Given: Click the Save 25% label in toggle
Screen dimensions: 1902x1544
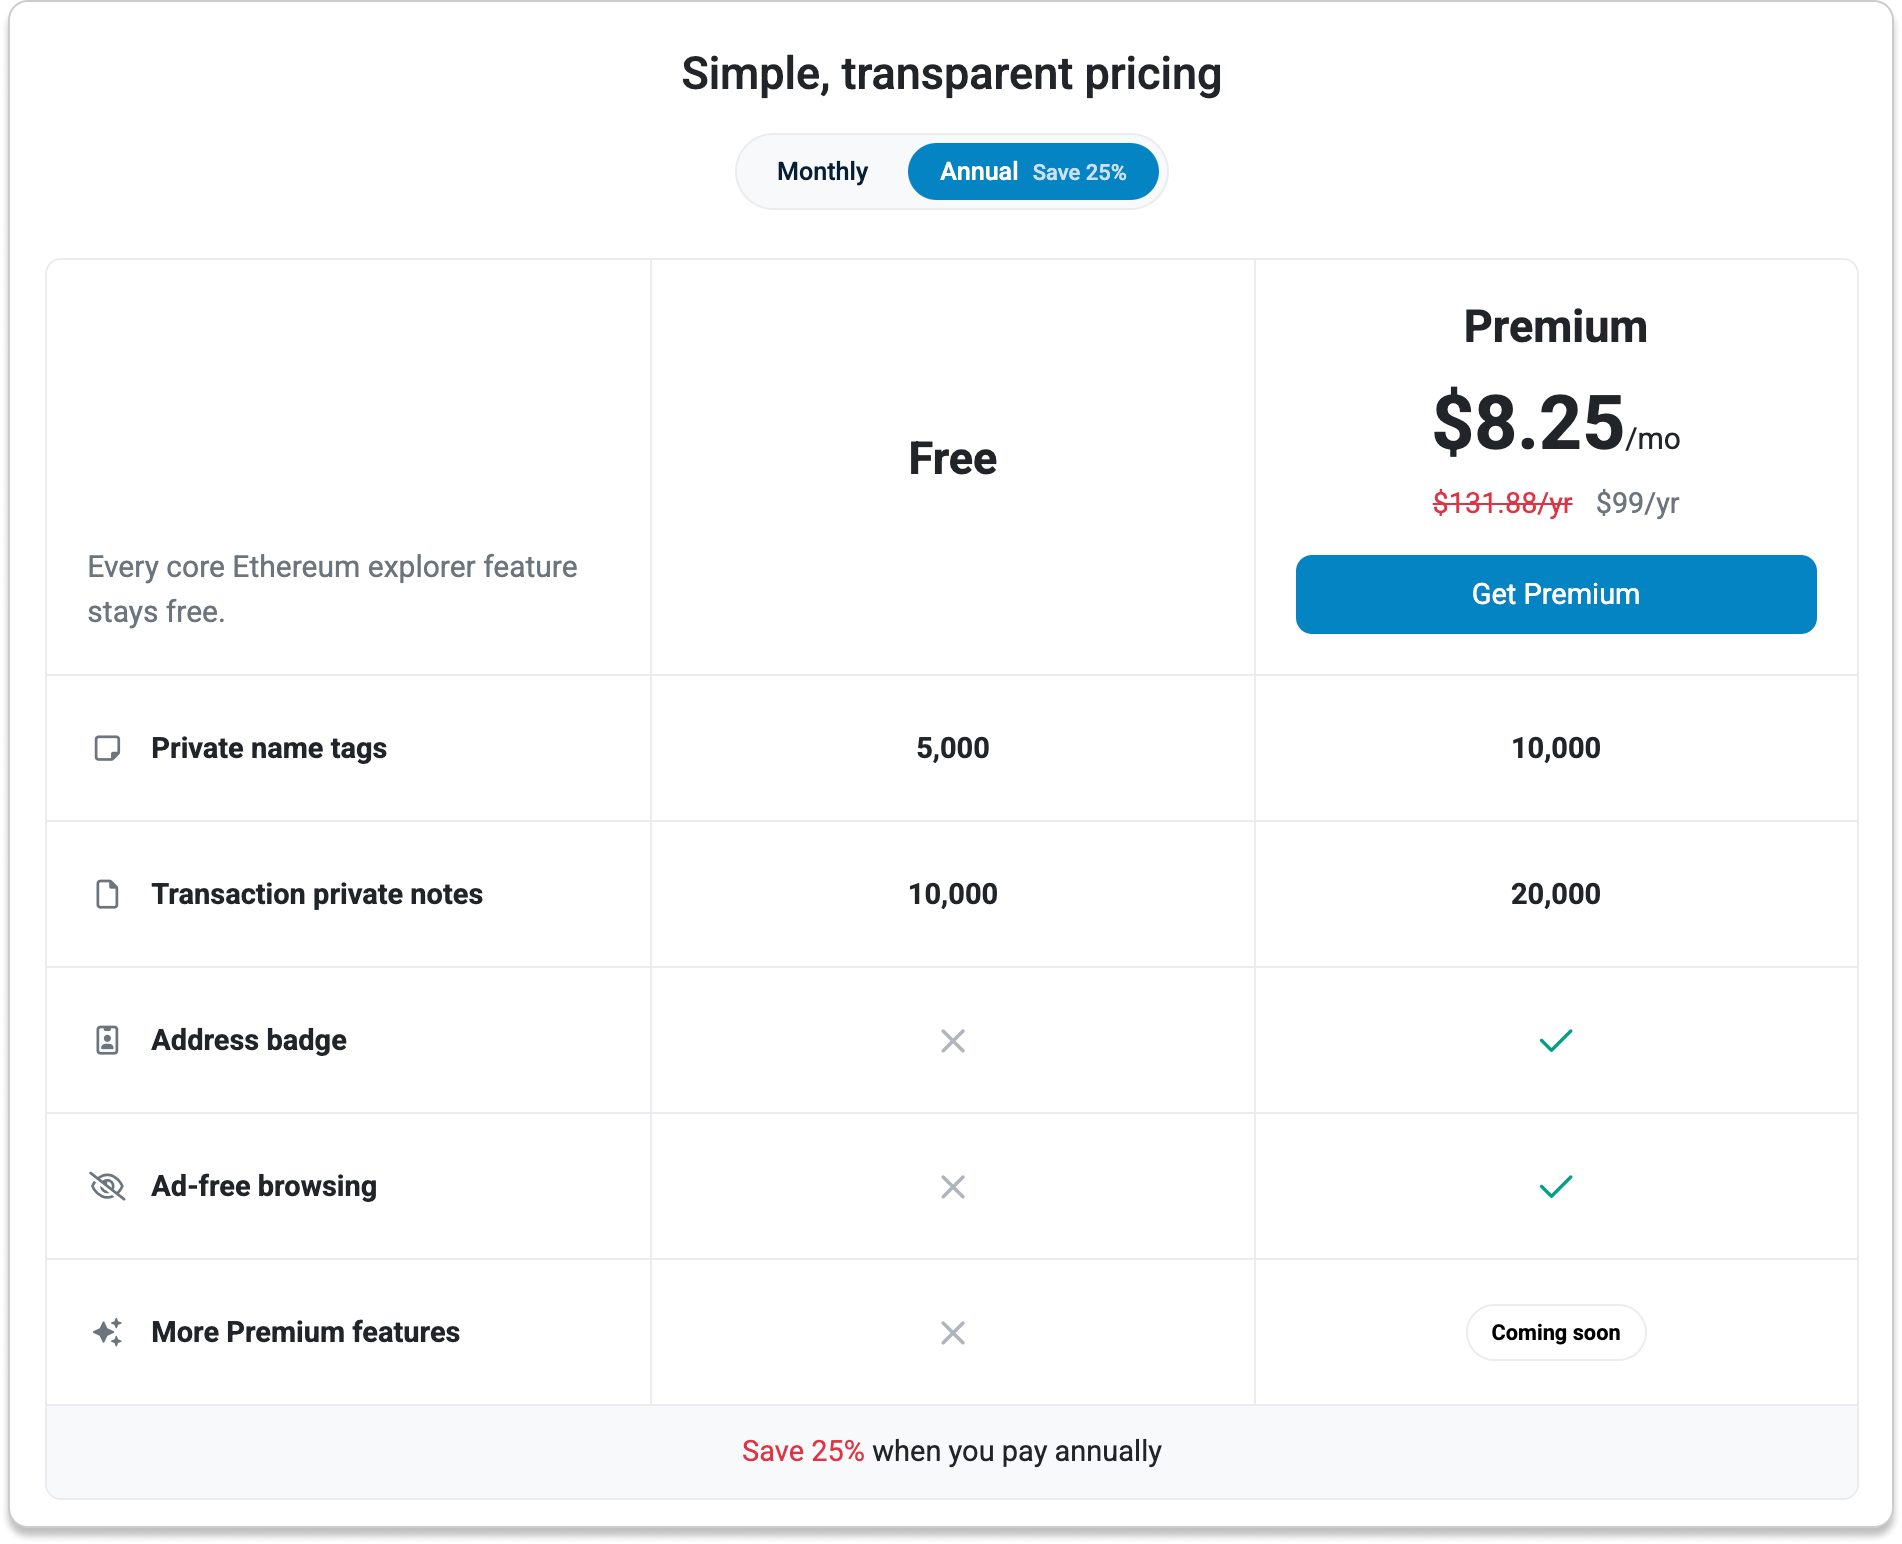Looking at the screenshot, I should tap(1079, 173).
